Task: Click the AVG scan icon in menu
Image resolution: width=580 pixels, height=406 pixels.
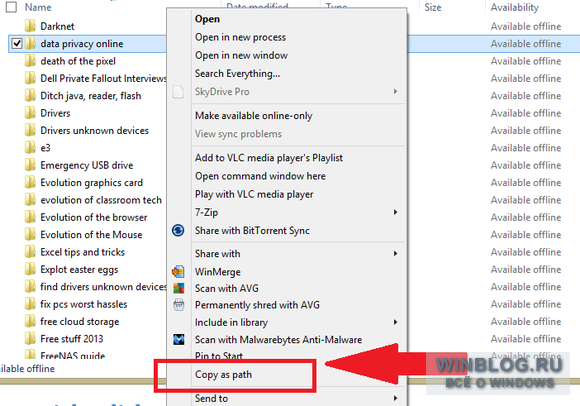Action: click(x=179, y=288)
